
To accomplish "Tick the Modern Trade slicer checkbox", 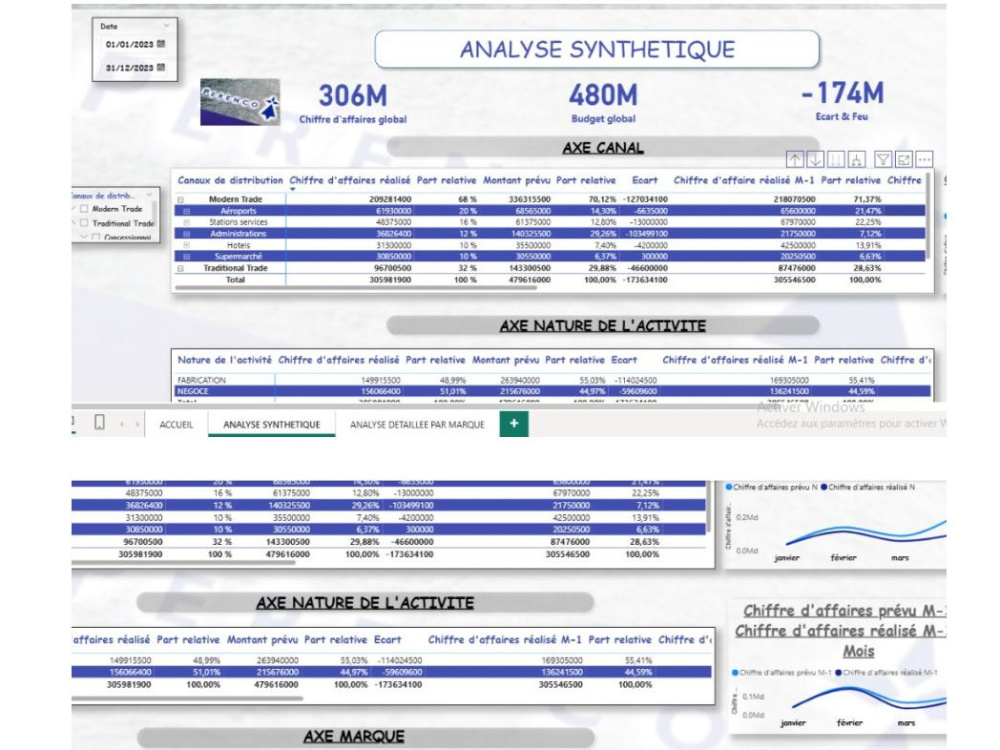I will click(84, 209).
